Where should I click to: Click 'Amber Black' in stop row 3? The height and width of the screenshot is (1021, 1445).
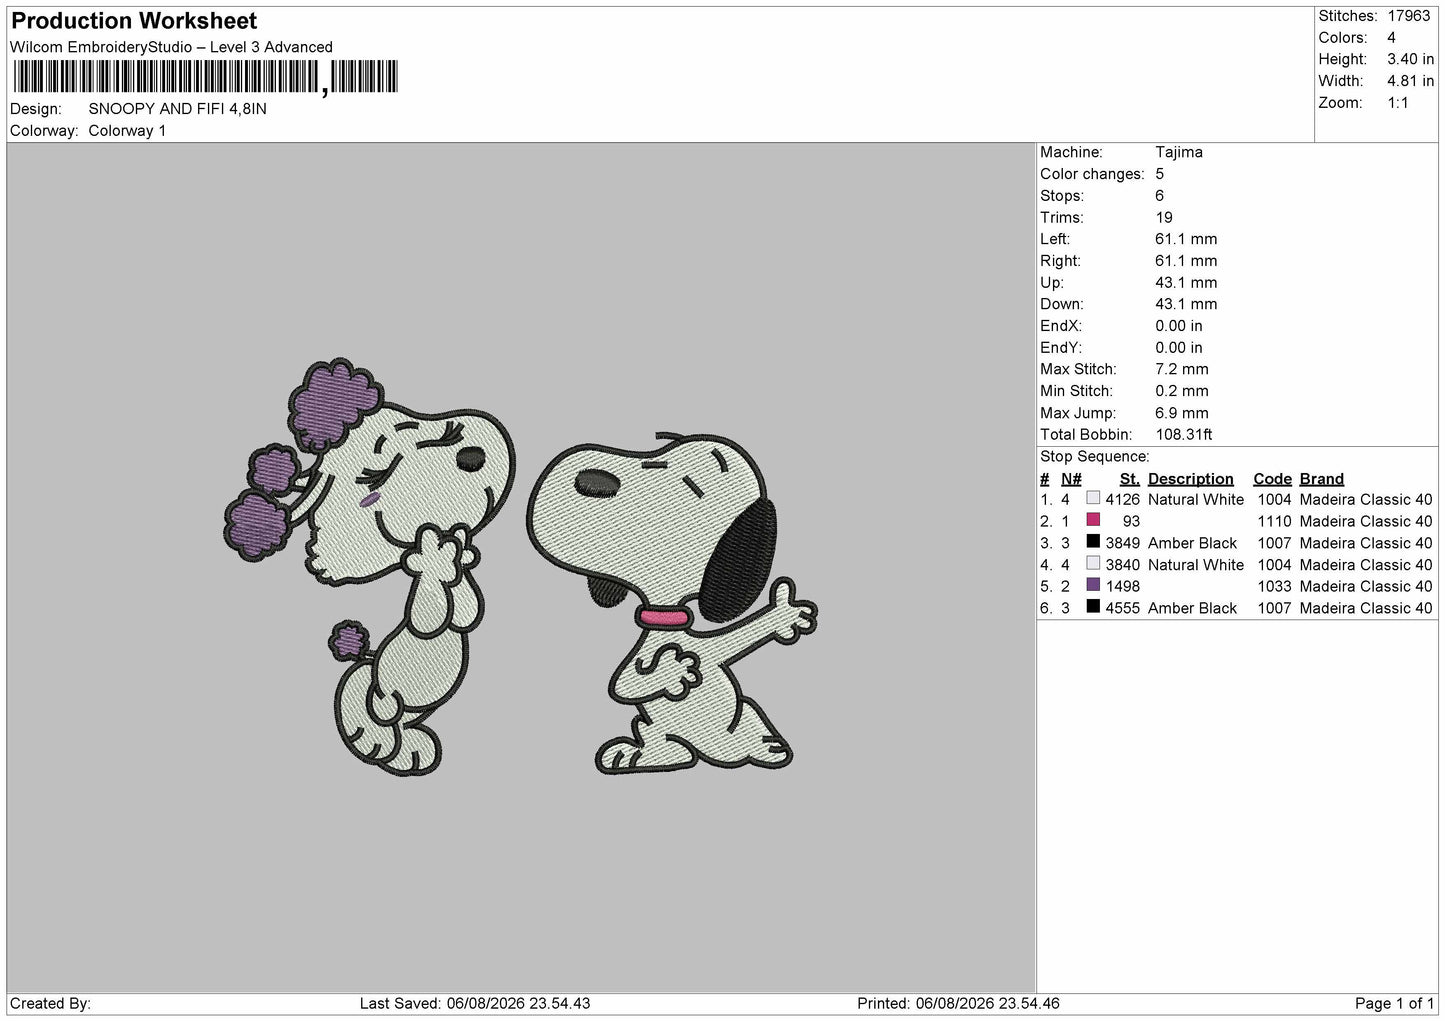(1193, 543)
